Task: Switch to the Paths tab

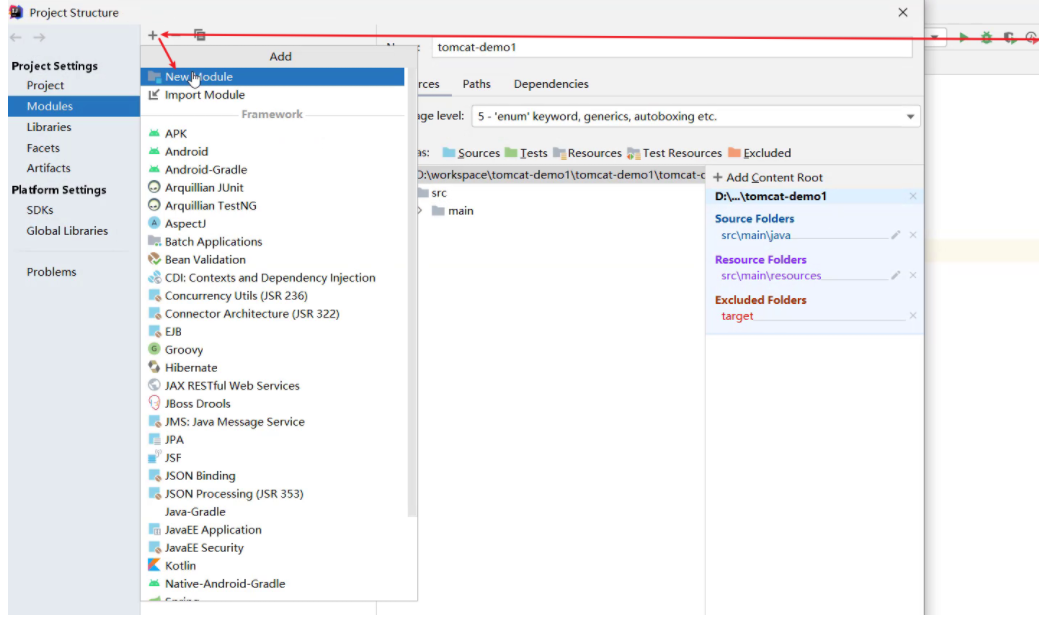Action: pyautogui.click(x=476, y=84)
